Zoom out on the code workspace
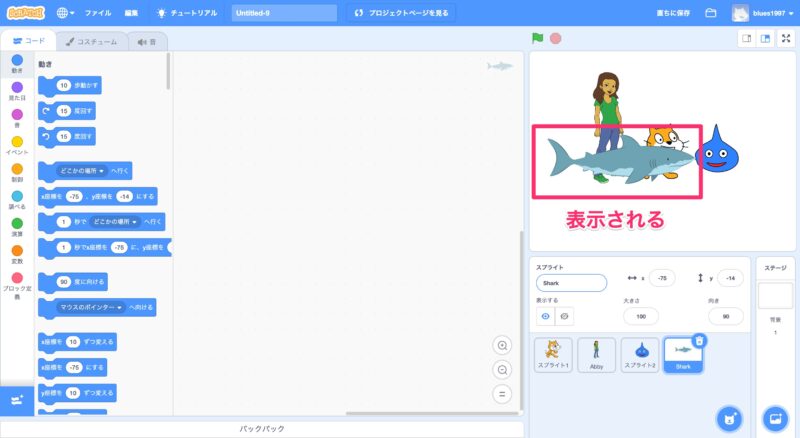 click(503, 369)
